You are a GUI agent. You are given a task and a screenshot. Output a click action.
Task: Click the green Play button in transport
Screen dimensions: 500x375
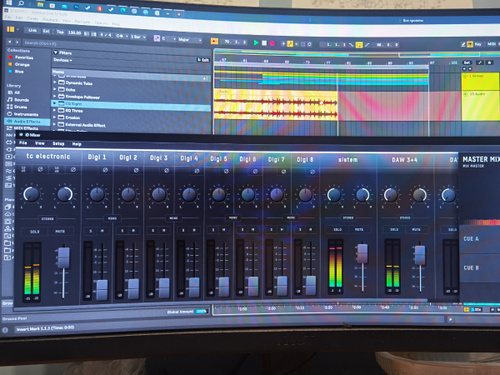tap(256, 43)
